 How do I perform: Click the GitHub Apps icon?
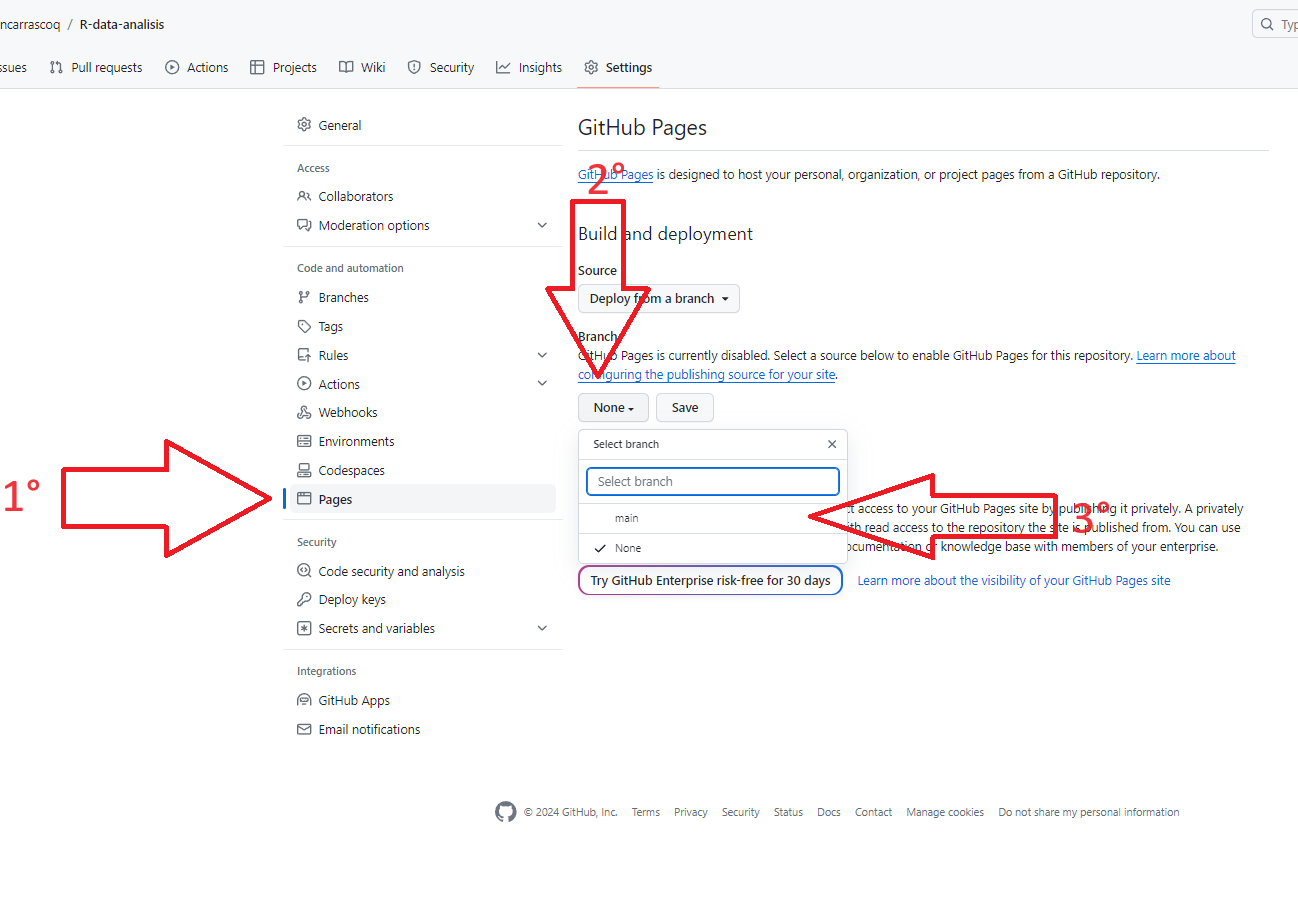point(304,701)
